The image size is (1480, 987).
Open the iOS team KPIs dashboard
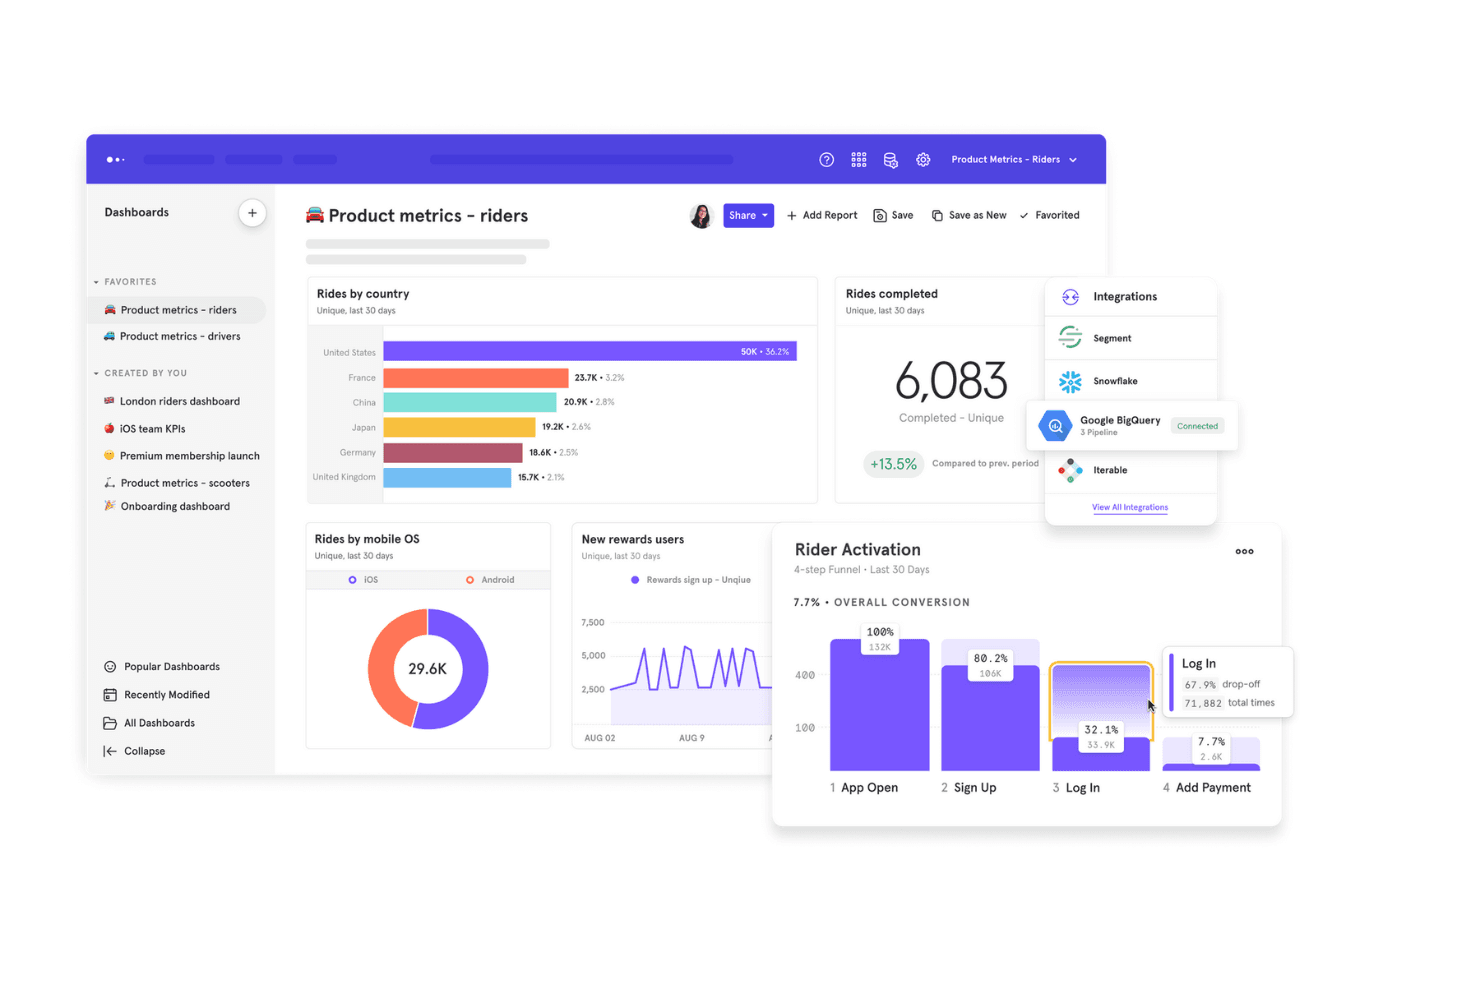click(x=145, y=428)
